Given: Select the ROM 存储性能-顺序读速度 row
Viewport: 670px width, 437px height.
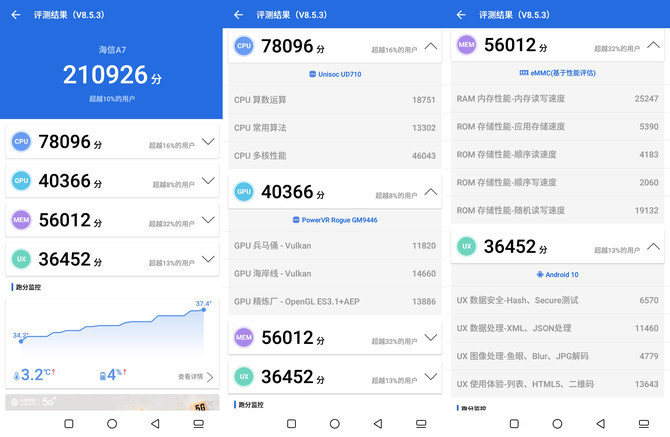Looking at the screenshot, I should pyautogui.click(x=557, y=154).
